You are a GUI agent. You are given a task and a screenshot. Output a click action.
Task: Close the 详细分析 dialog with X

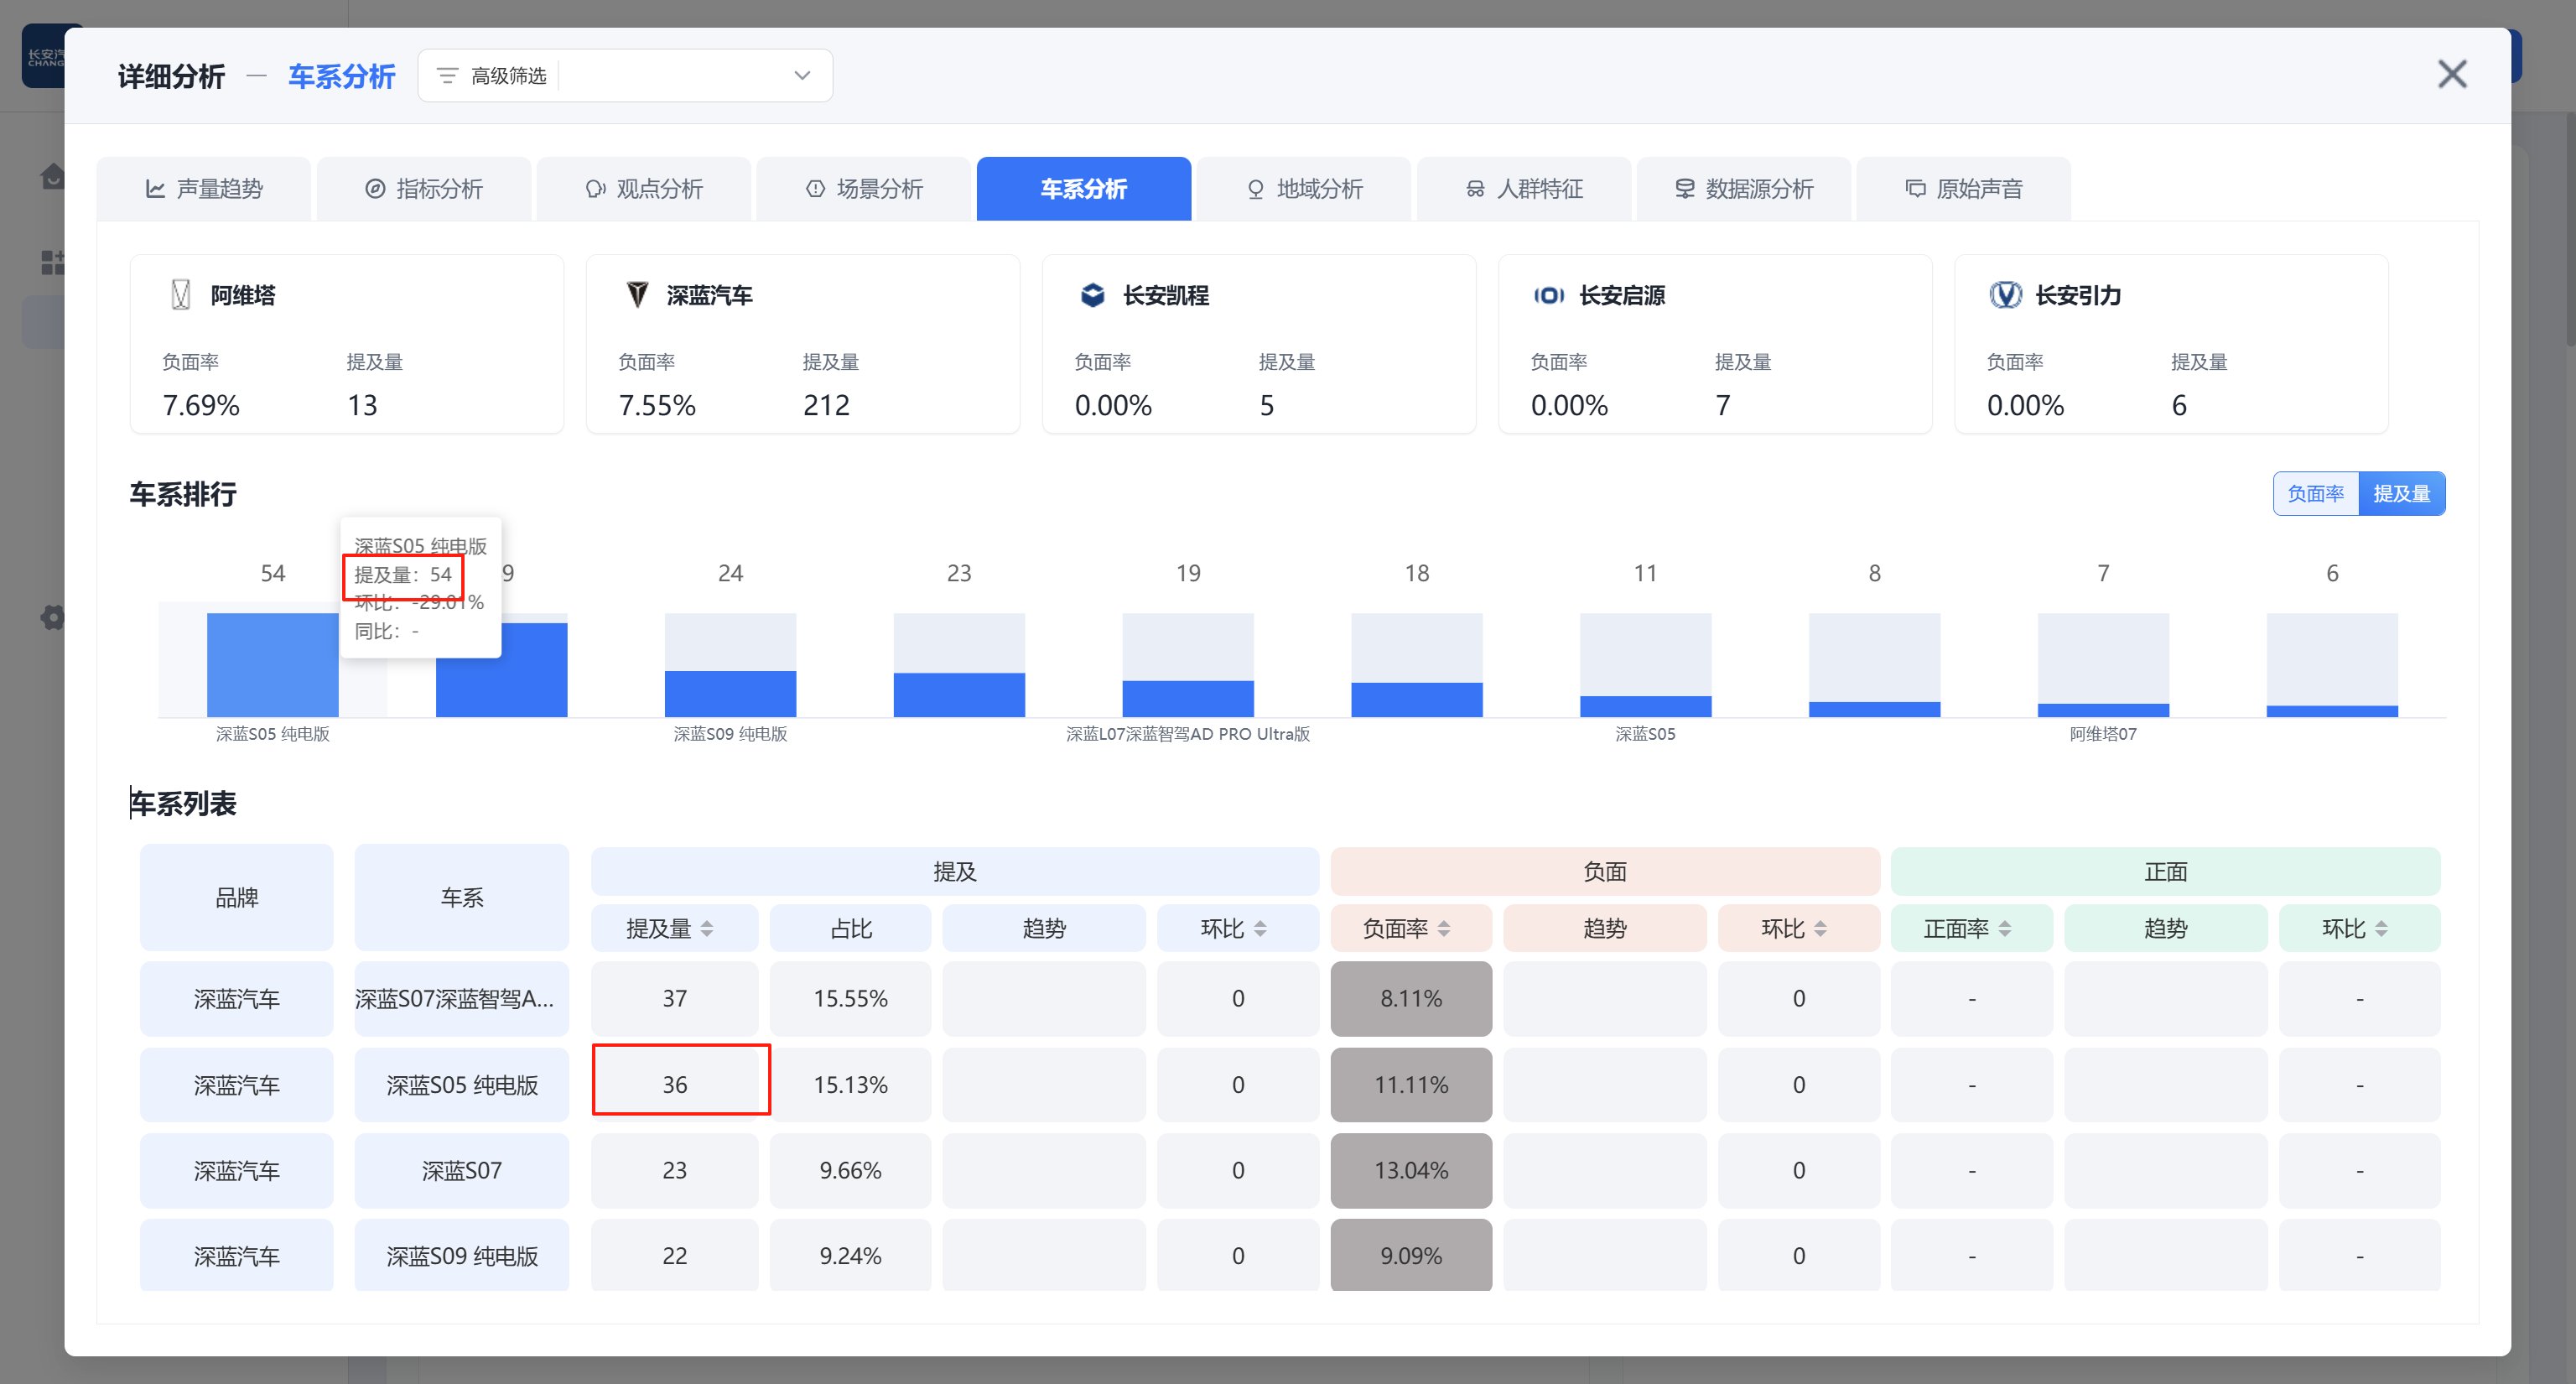2451,74
